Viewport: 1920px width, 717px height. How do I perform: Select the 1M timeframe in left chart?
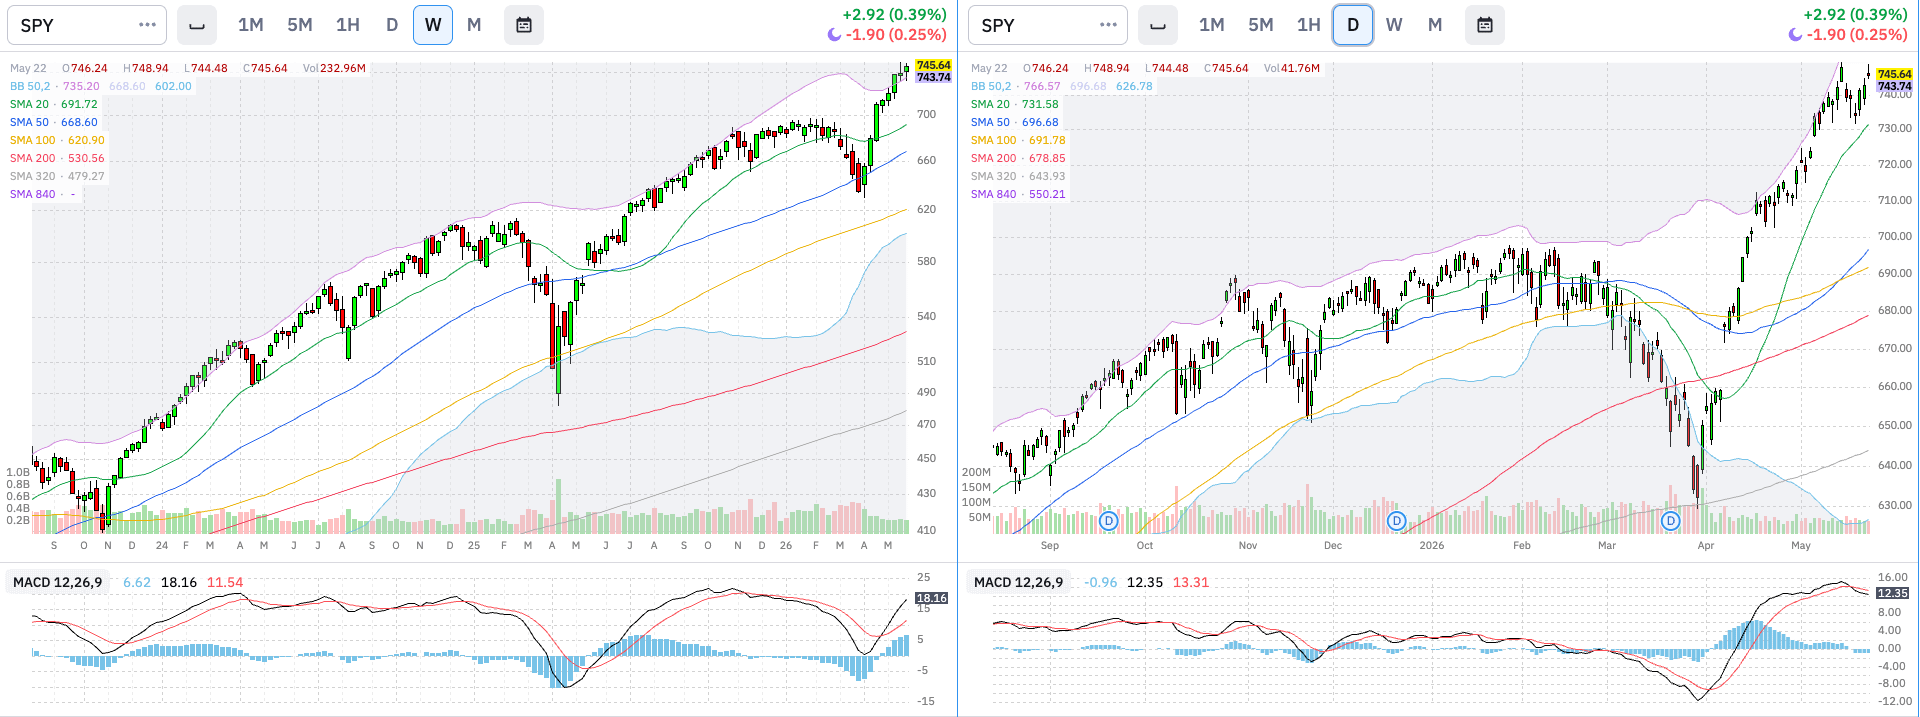(251, 25)
